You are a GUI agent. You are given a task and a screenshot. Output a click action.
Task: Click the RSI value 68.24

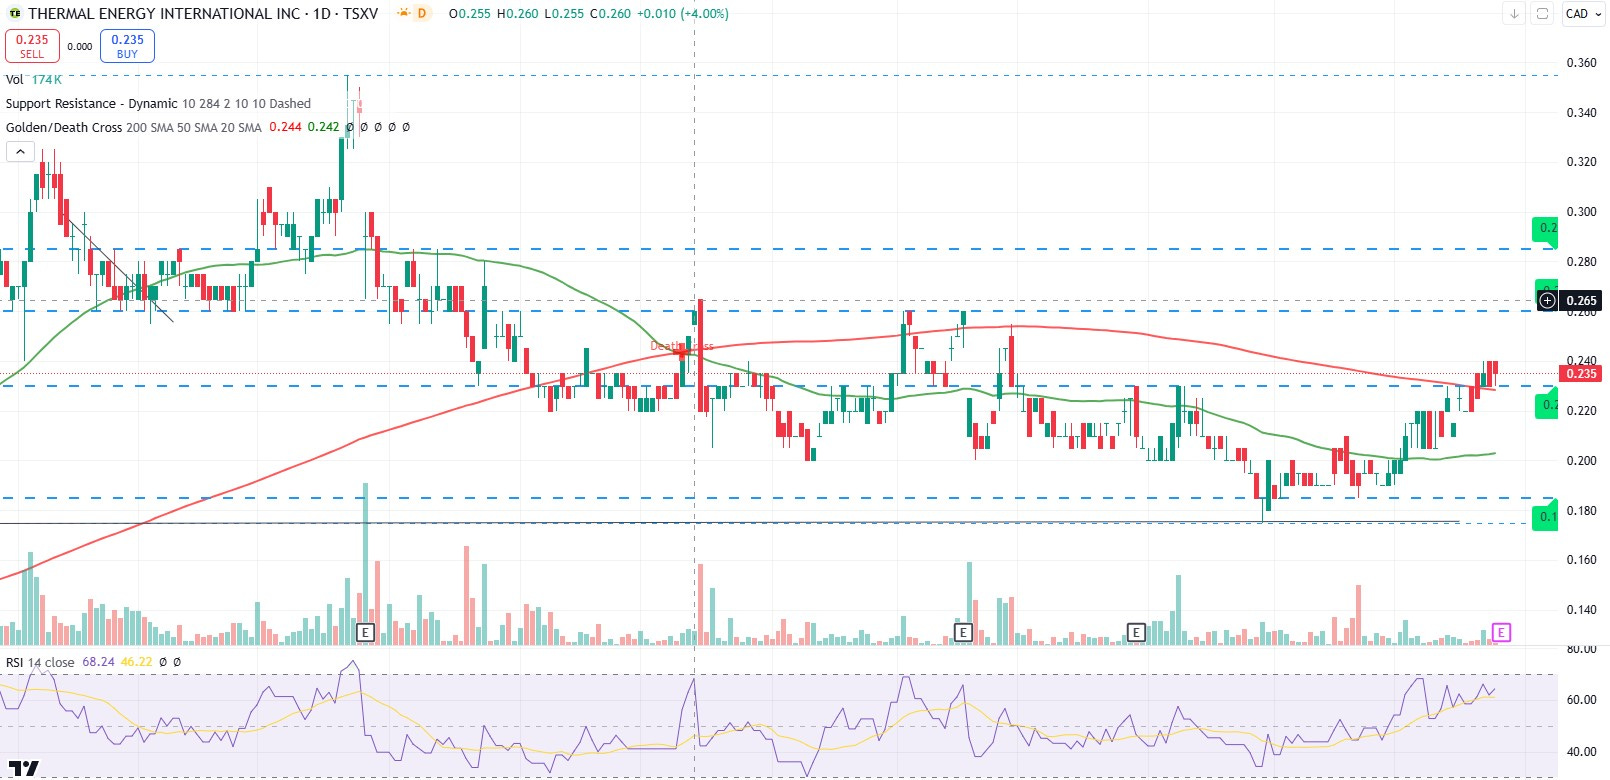tap(98, 662)
